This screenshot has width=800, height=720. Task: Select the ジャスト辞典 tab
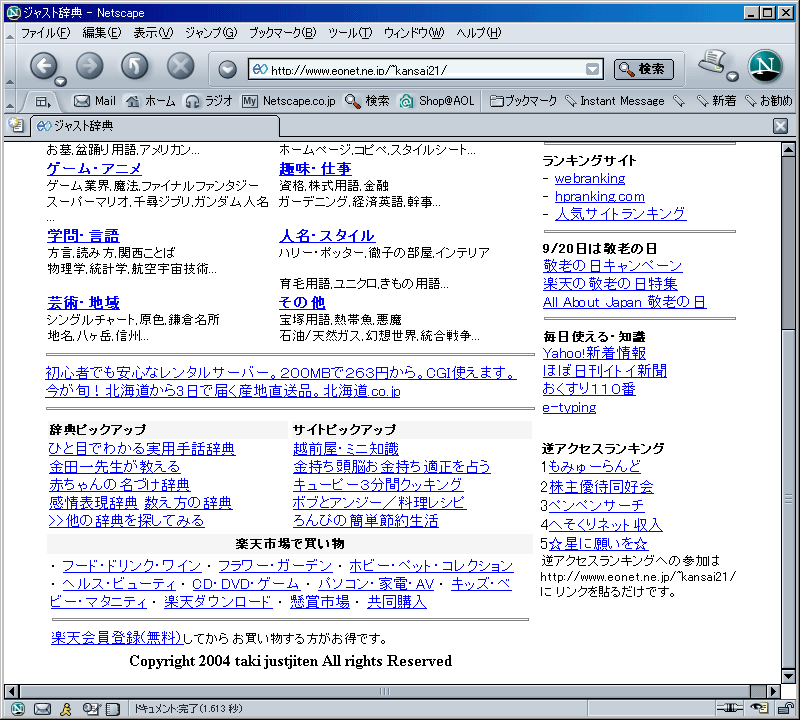(156, 126)
